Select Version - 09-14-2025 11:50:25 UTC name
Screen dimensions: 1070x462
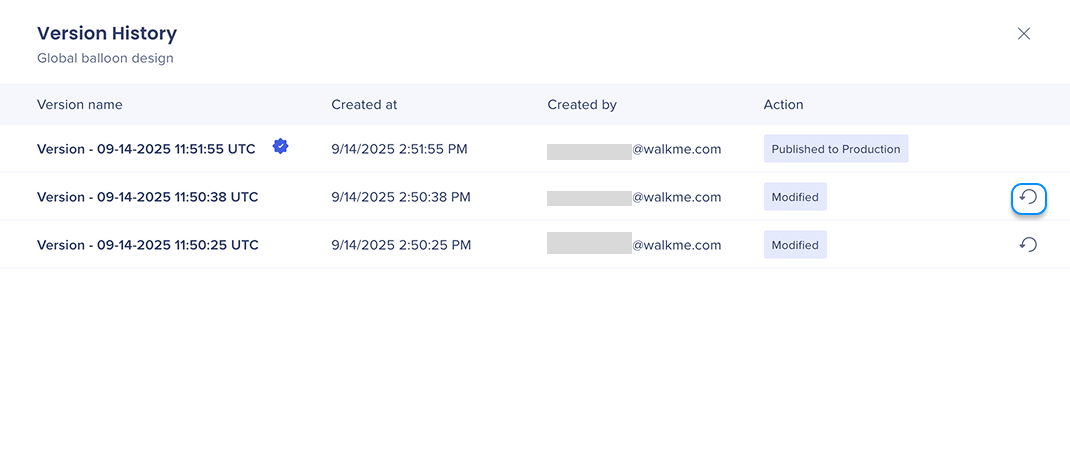(x=147, y=245)
